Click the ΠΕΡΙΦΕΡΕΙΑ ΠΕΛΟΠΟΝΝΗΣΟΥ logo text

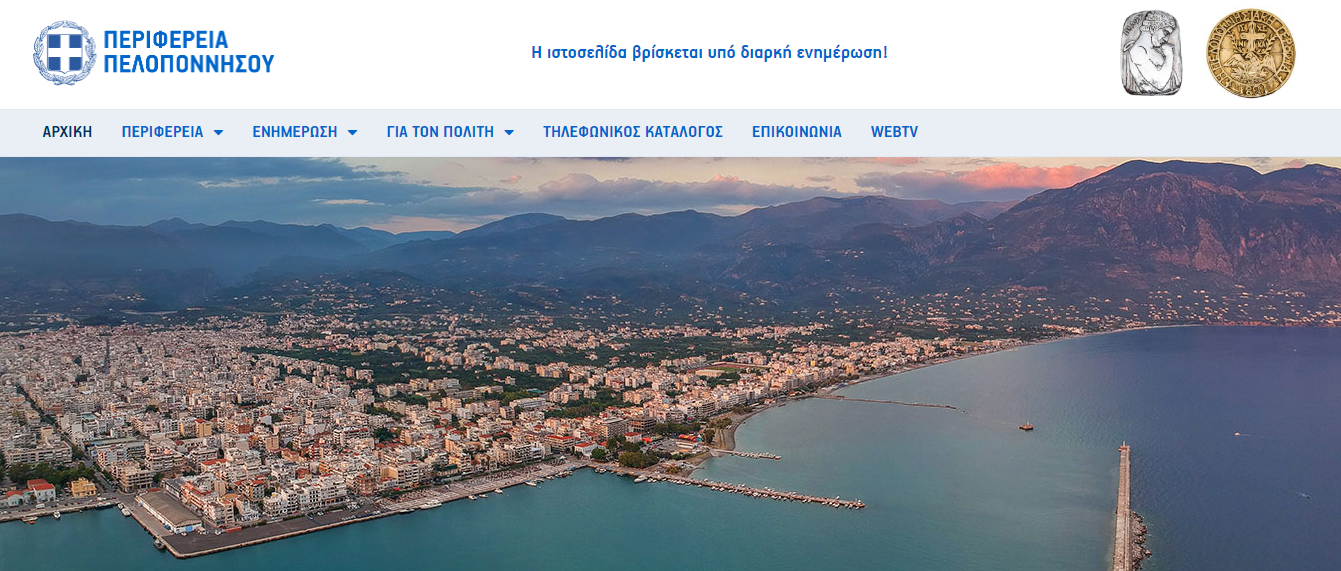click(188, 53)
